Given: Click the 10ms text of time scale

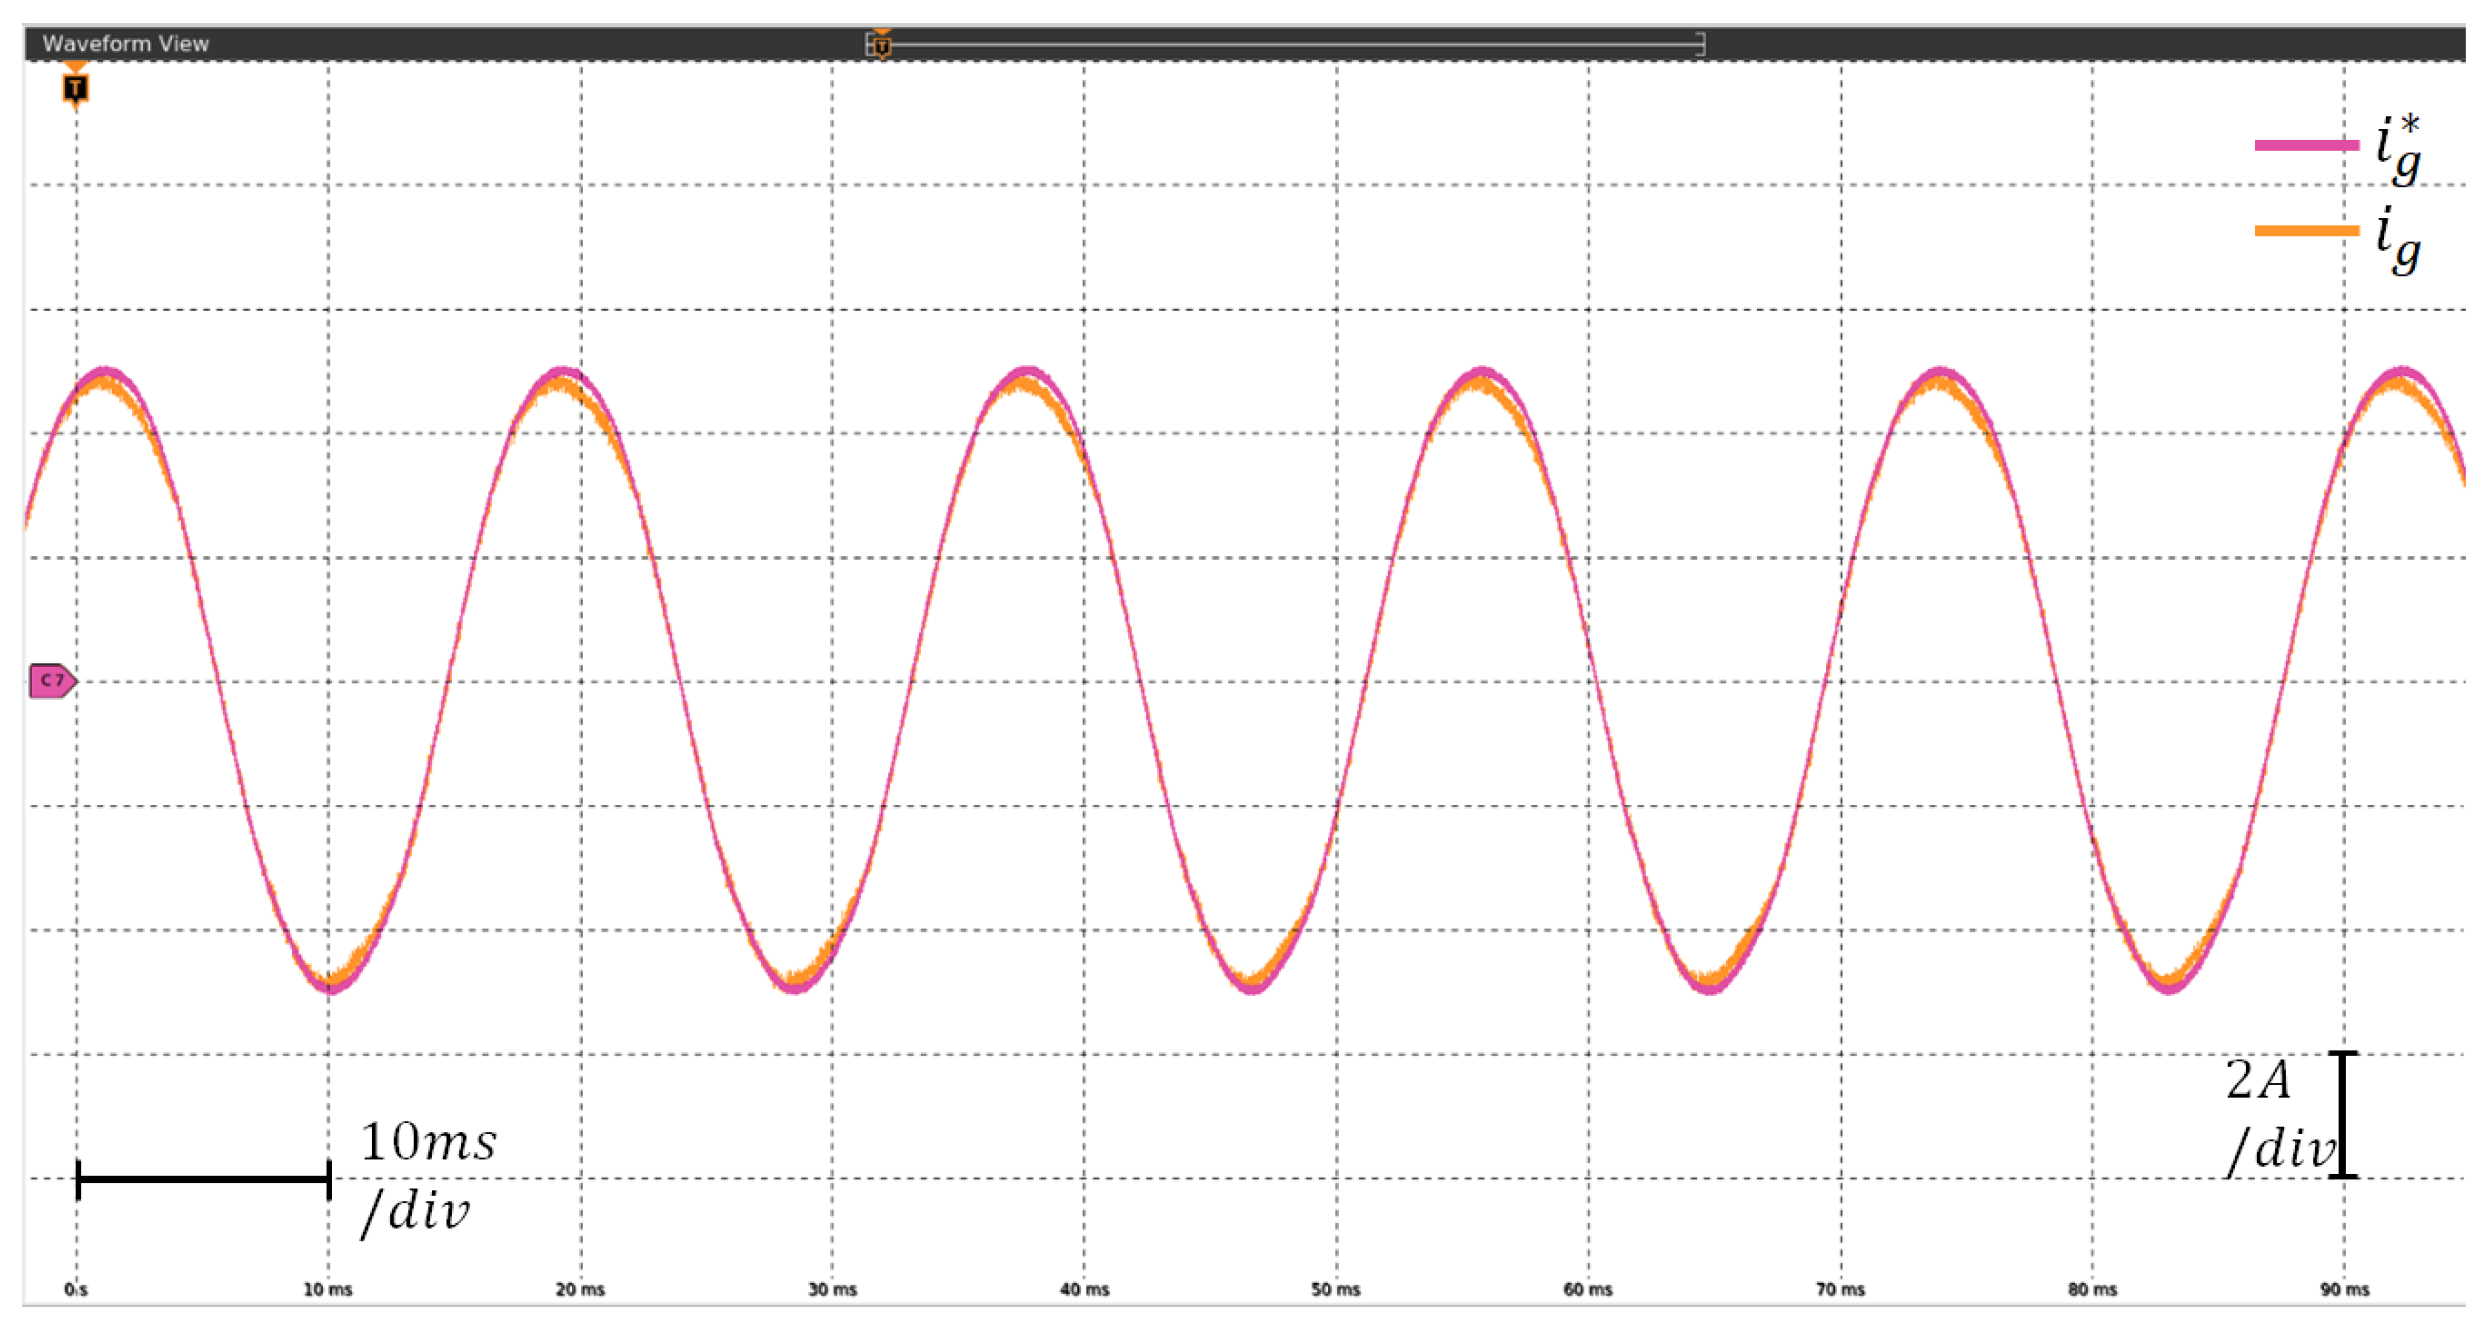Looking at the screenshot, I should pyautogui.click(x=428, y=1142).
